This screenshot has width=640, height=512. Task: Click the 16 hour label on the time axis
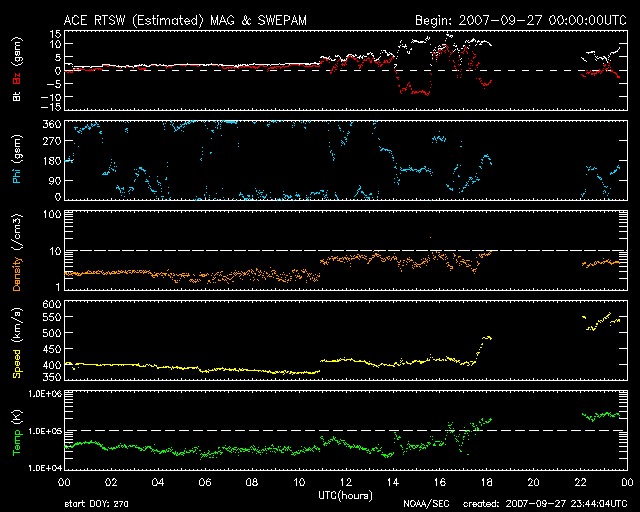point(440,483)
